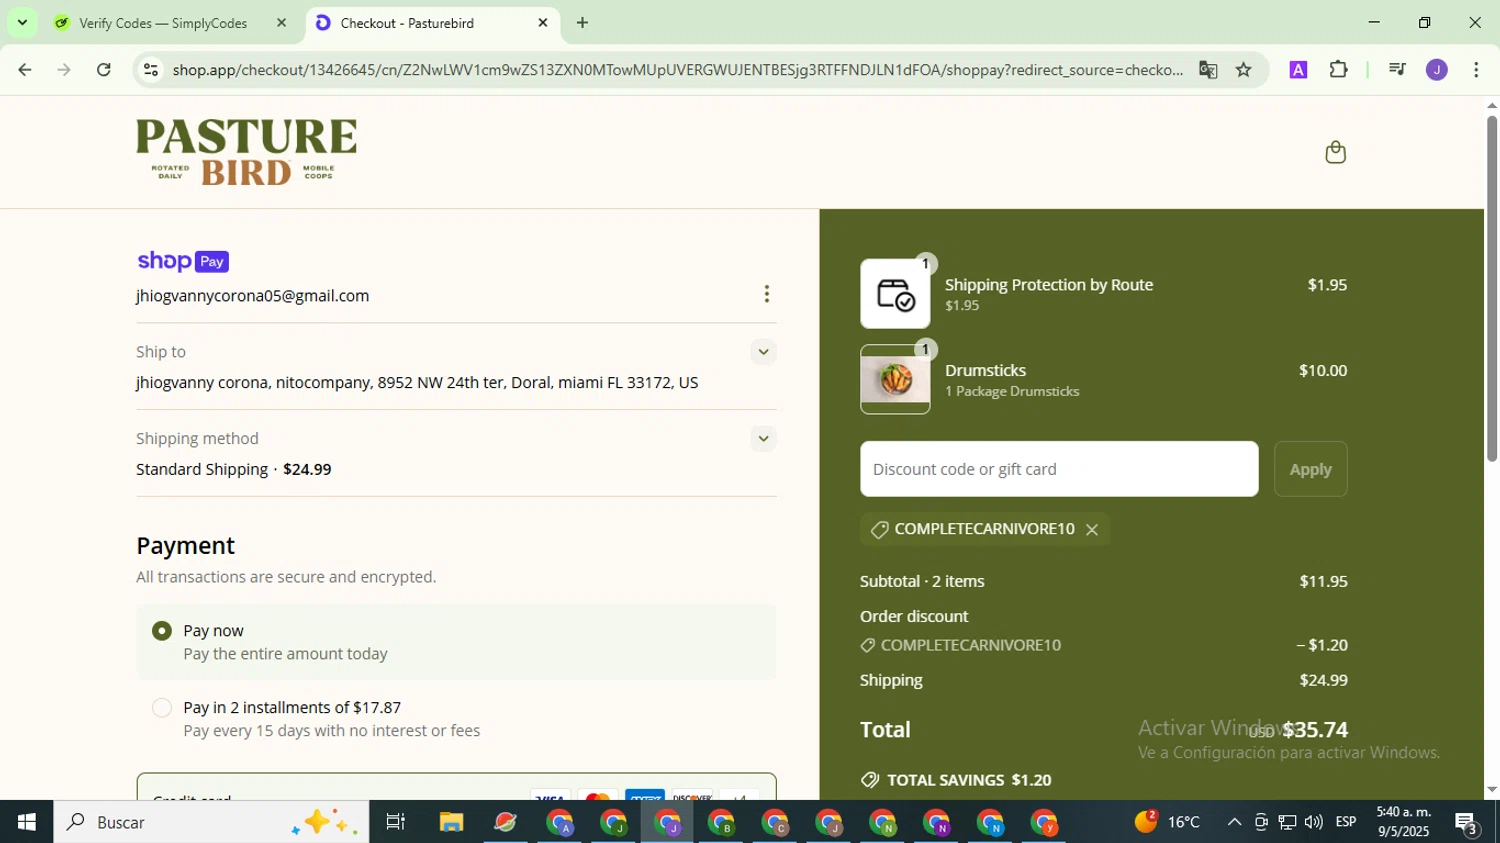Open the network icon in system tray

[x=1287, y=822]
